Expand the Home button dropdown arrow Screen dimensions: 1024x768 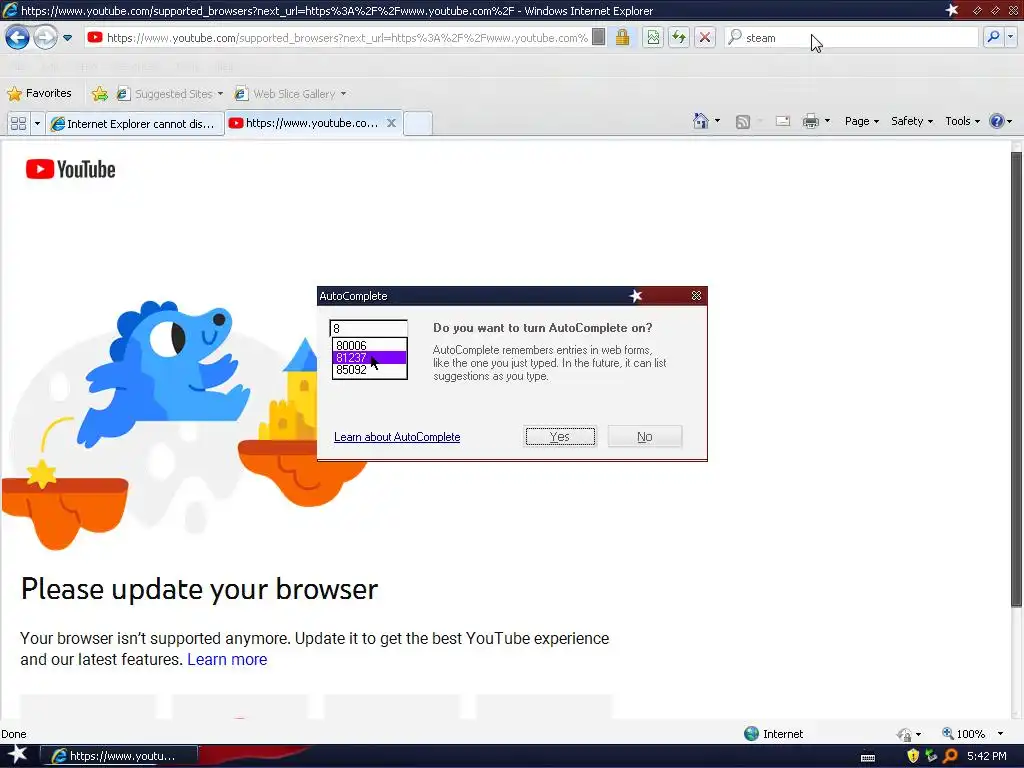(717, 121)
